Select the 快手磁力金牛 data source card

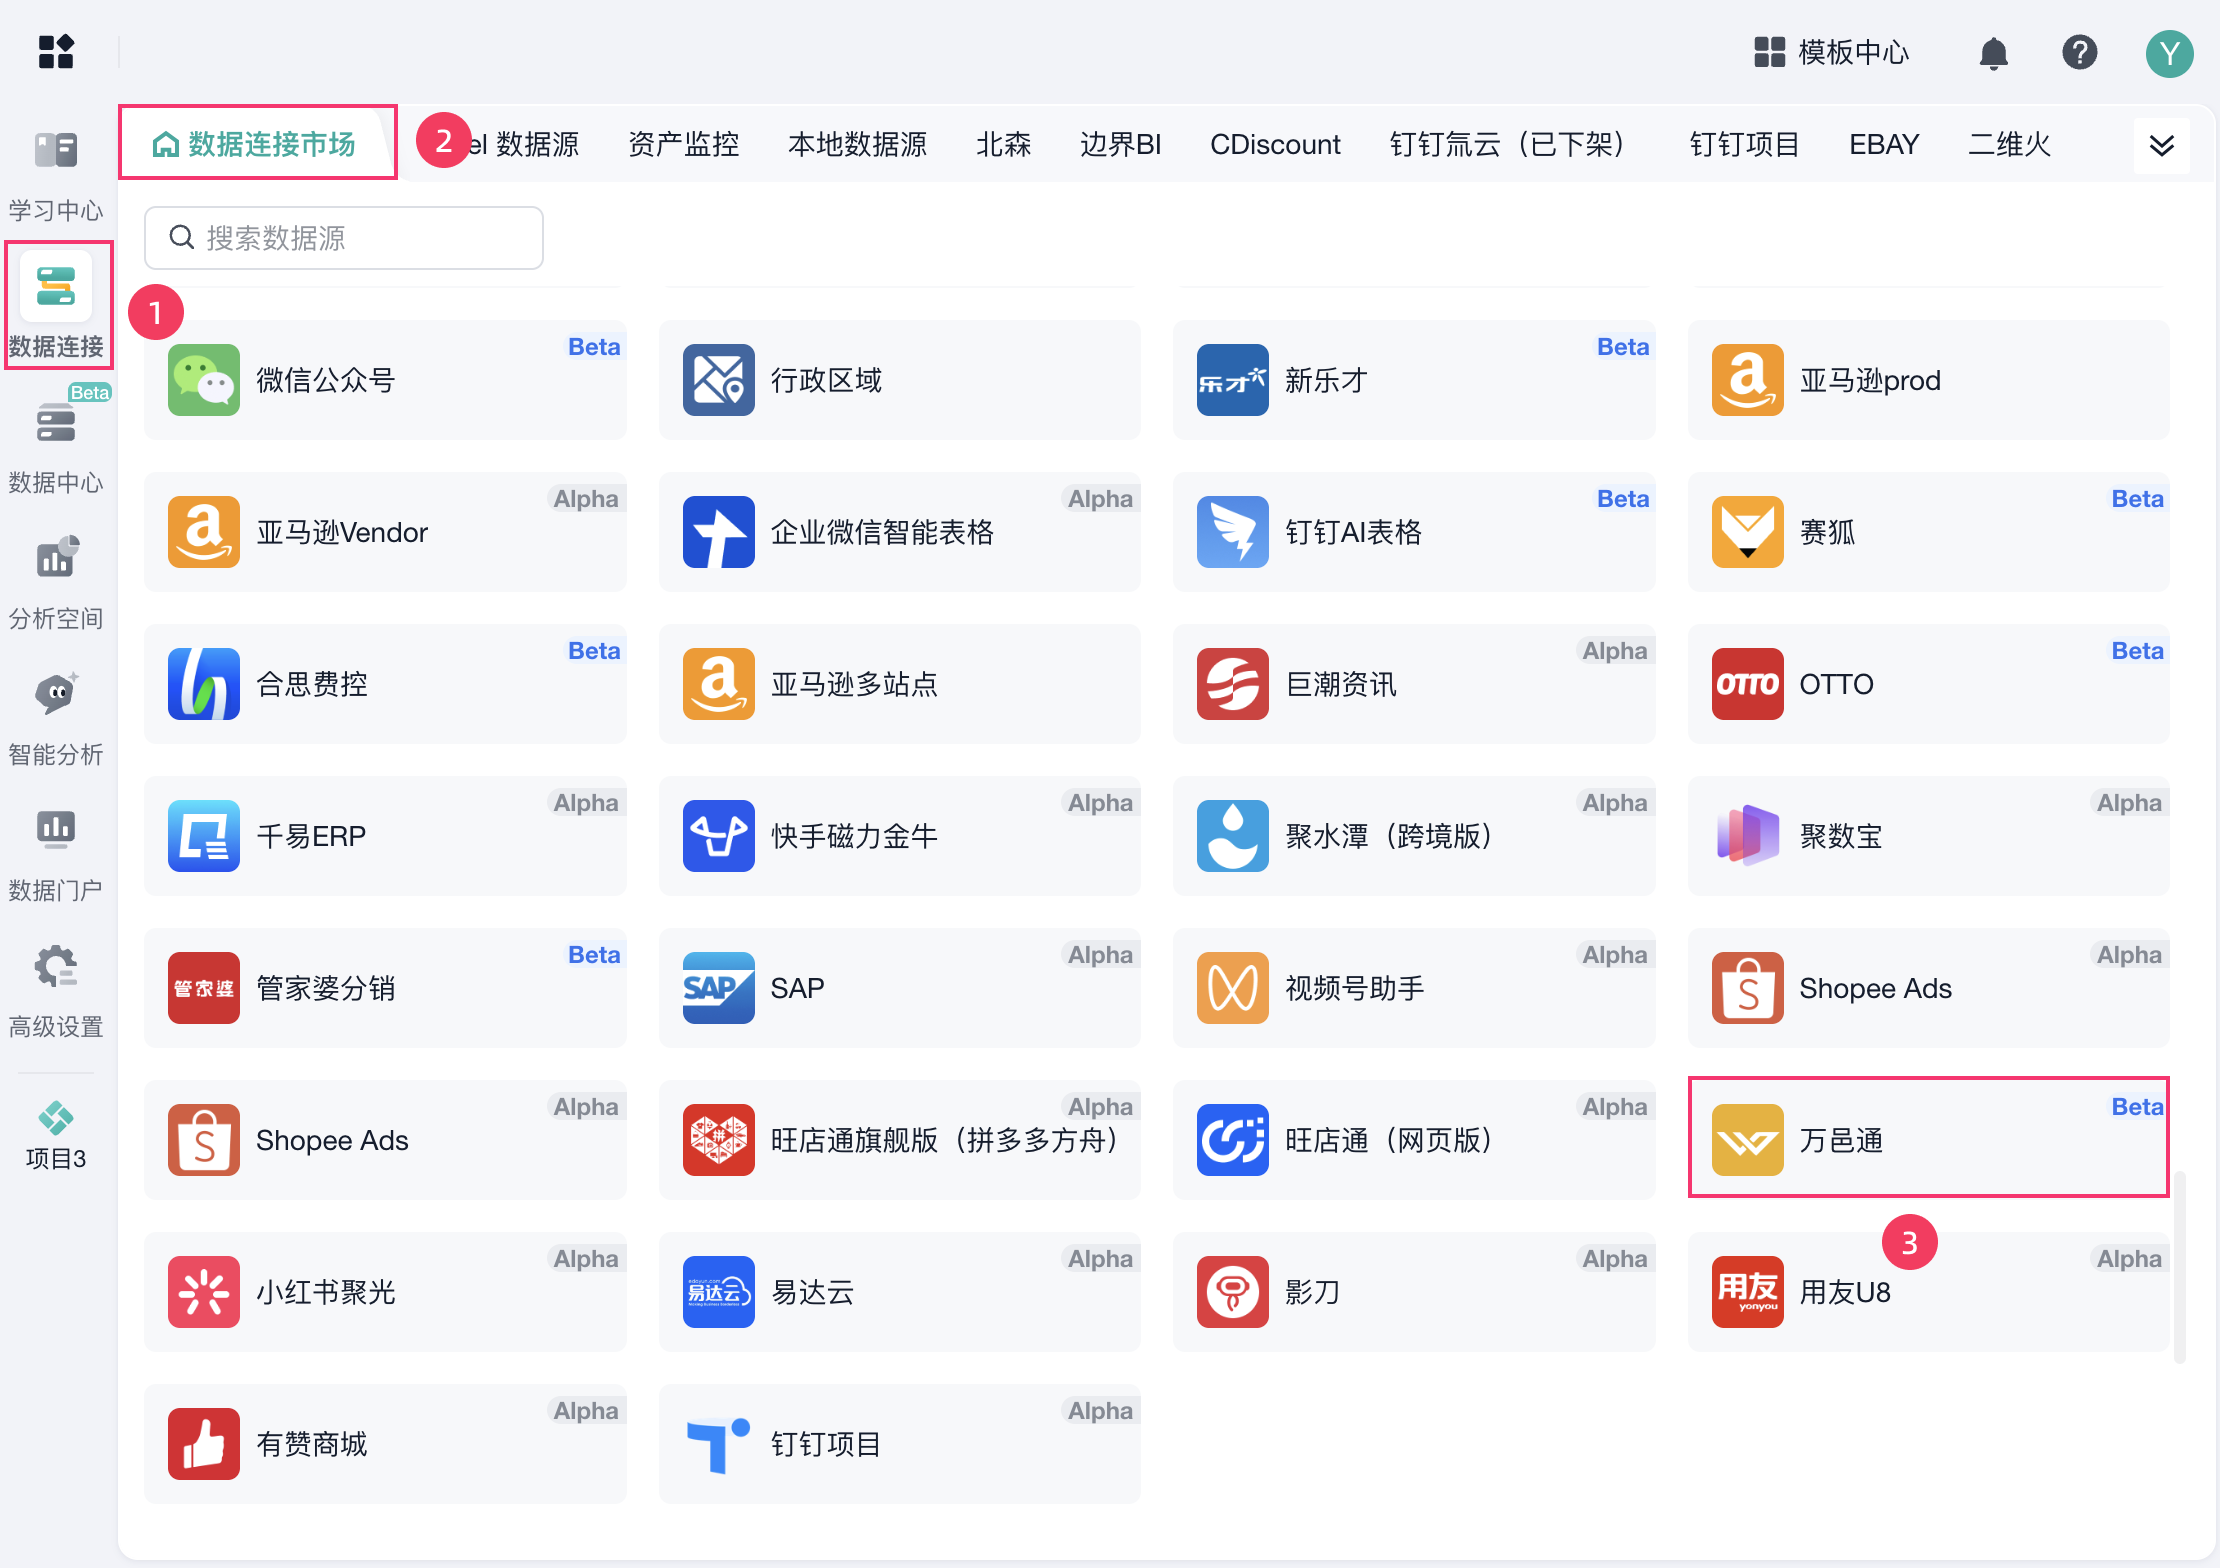click(x=899, y=836)
